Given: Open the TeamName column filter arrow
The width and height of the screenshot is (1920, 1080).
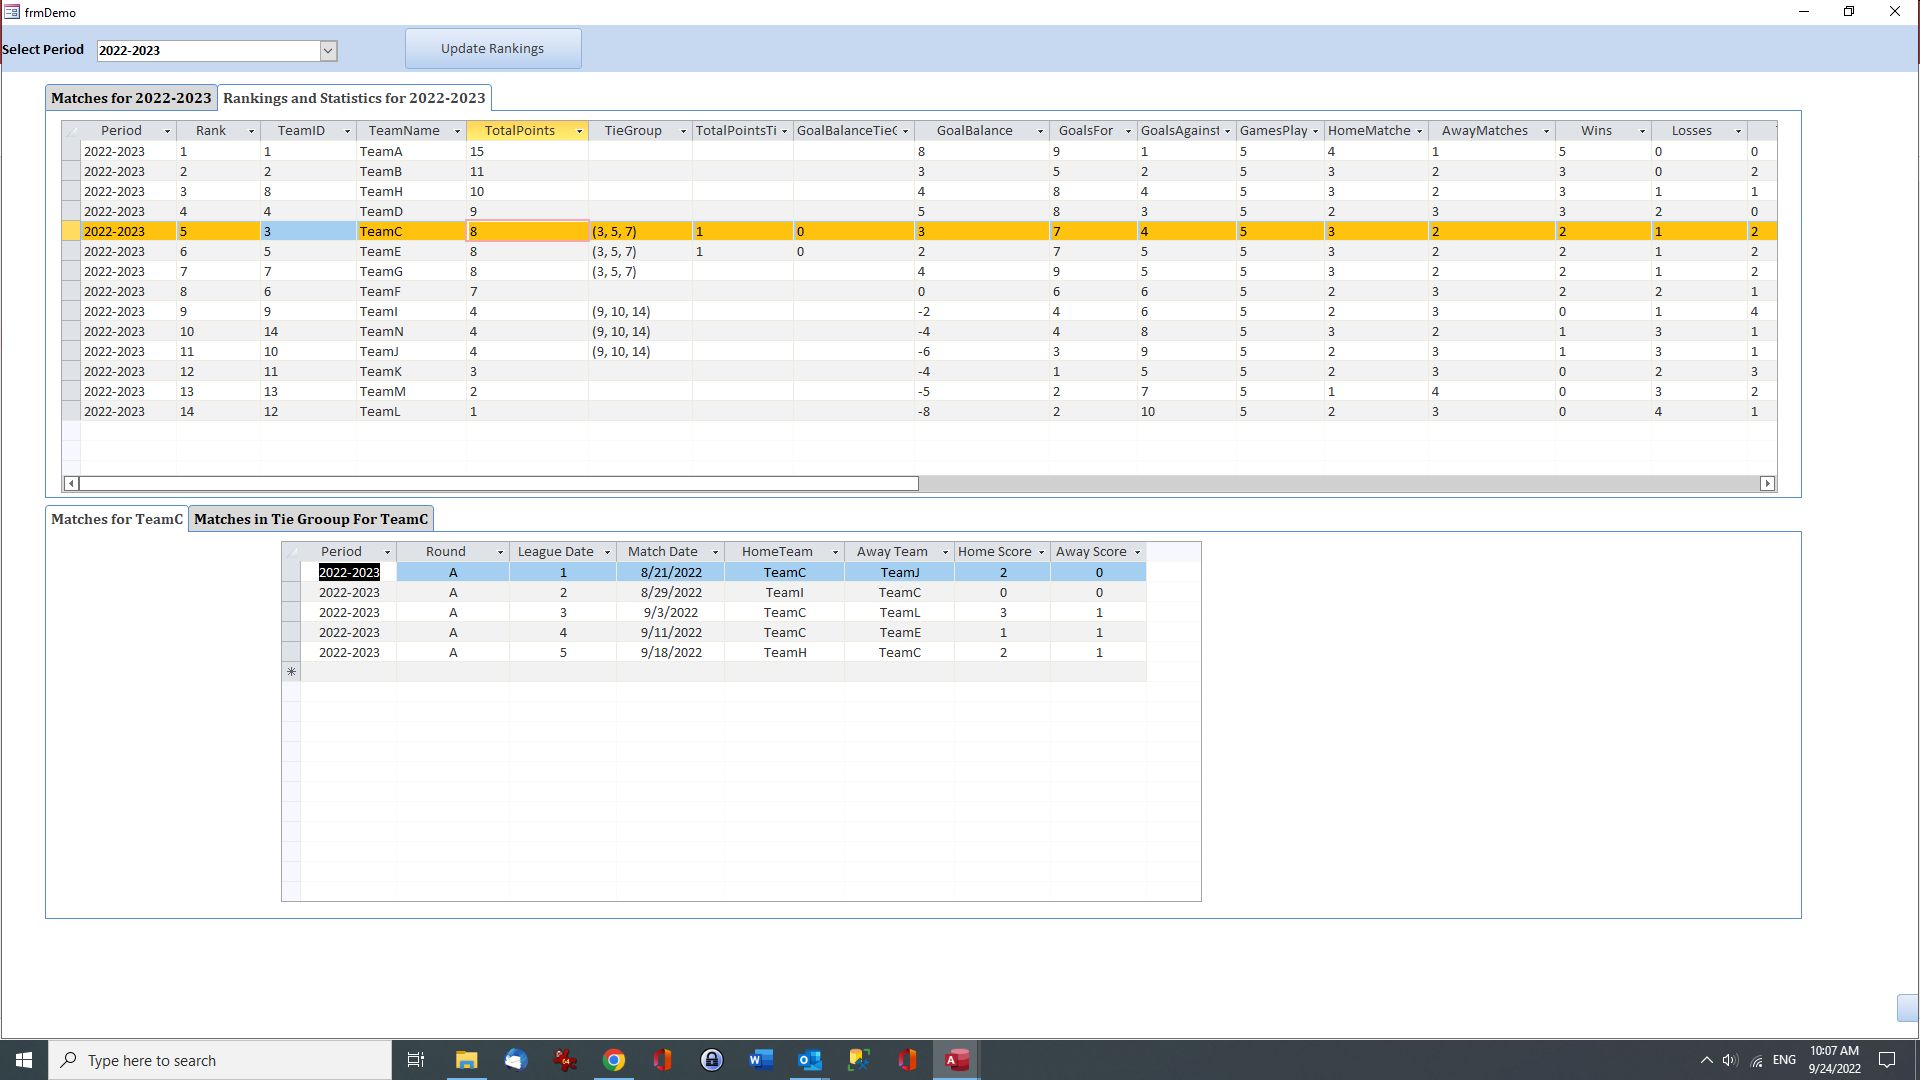Looking at the screenshot, I should (x=457, y=131).
